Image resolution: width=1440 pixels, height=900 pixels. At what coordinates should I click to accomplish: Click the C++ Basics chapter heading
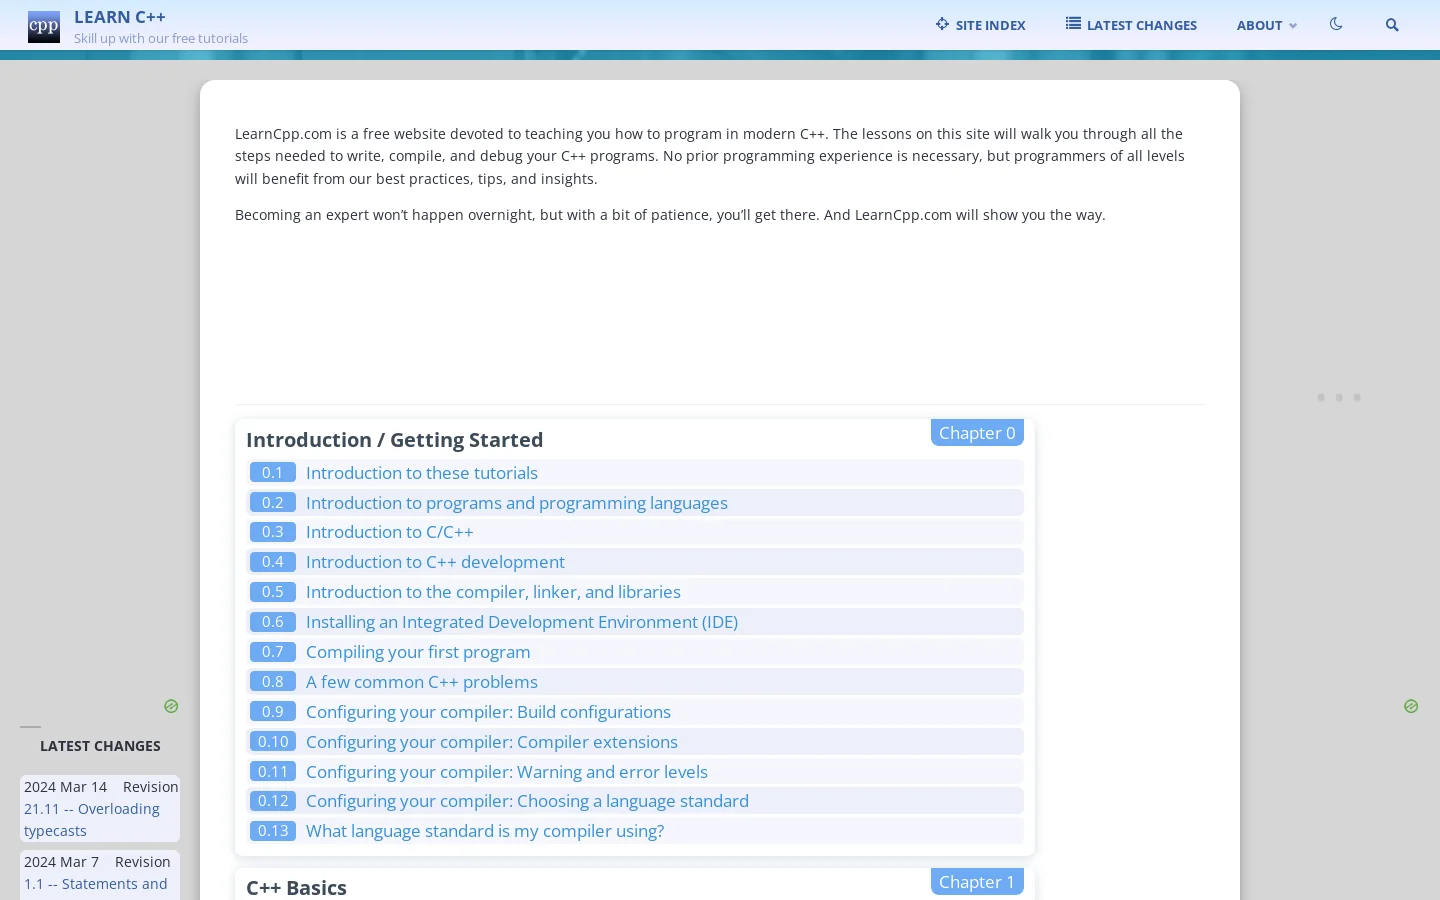297,888
